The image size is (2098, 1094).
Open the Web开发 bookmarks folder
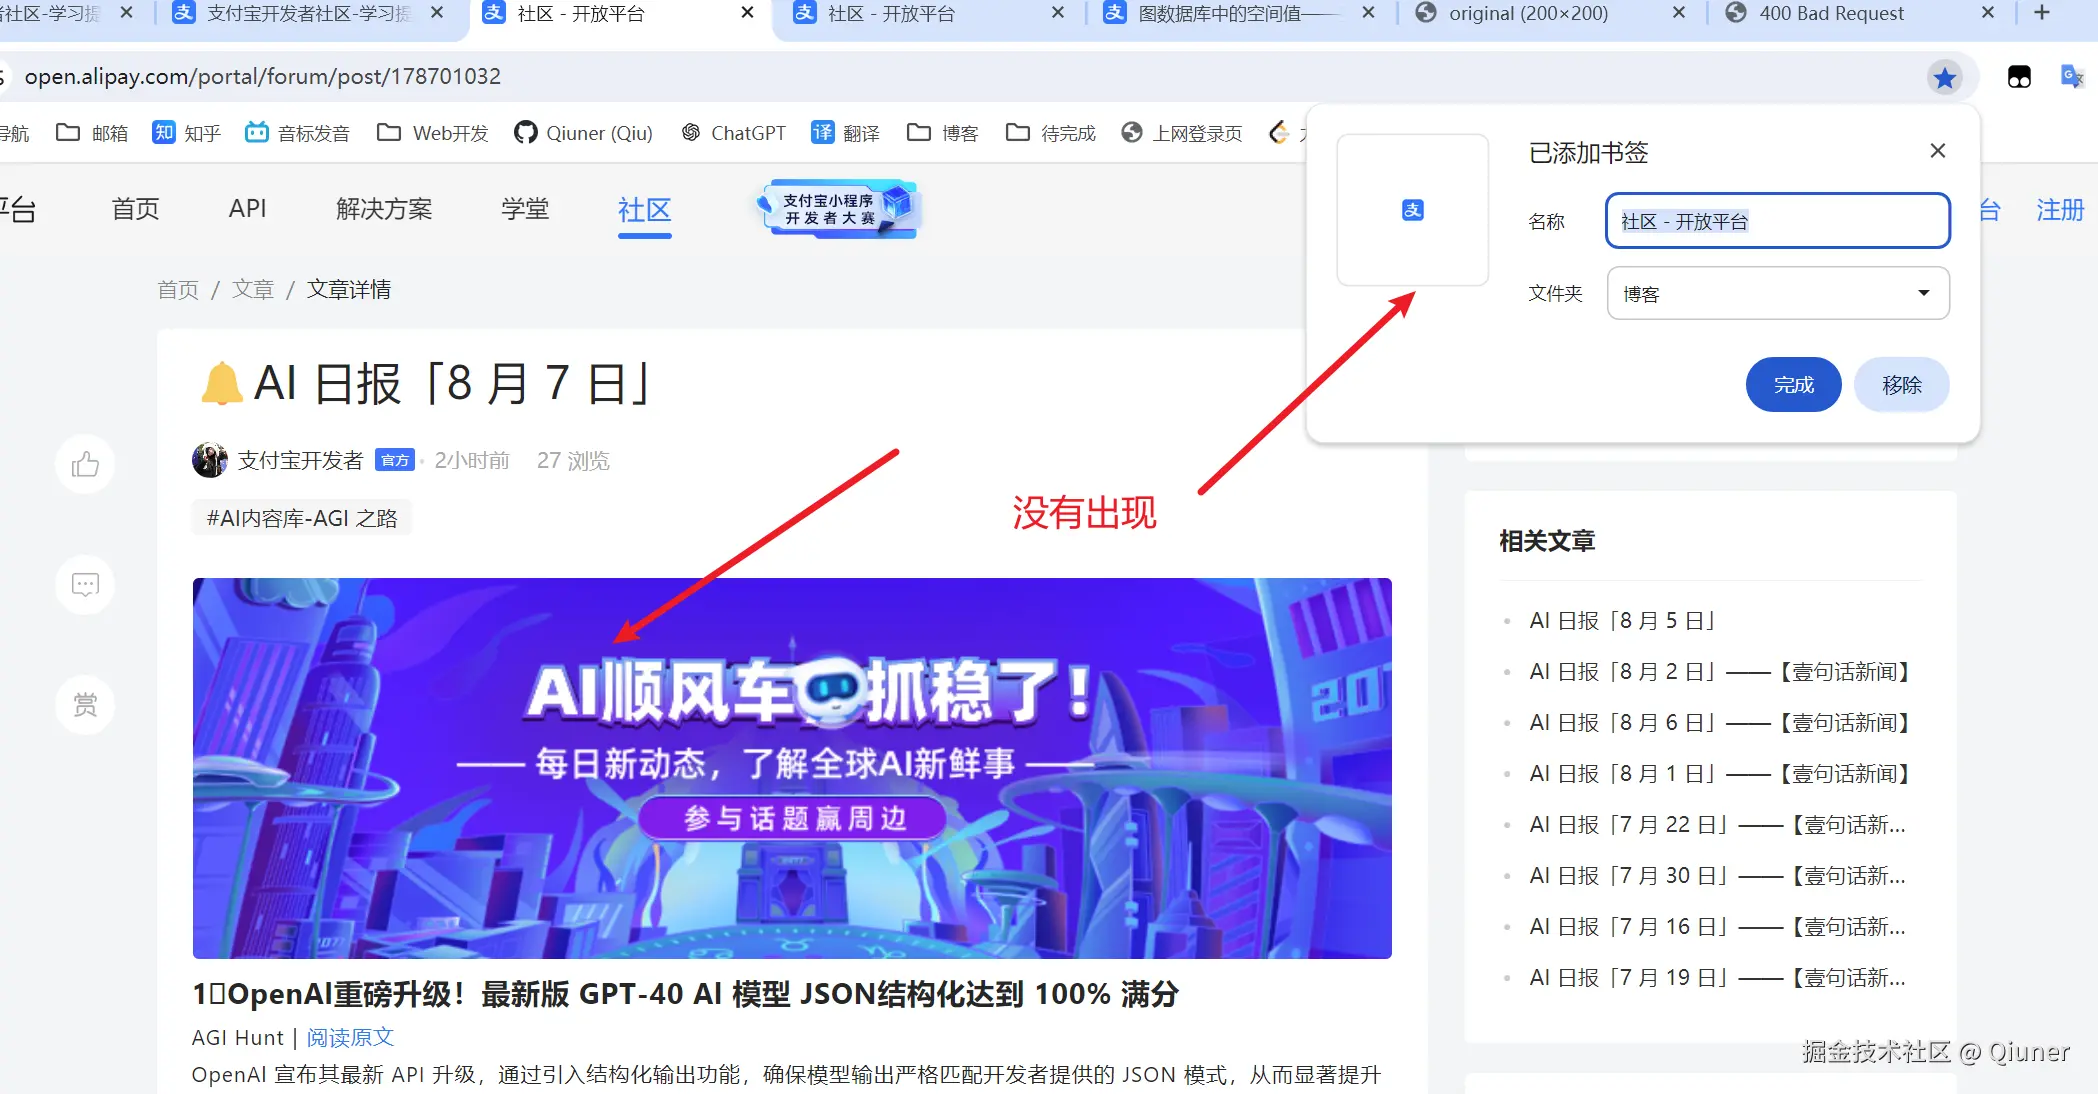pyautogui.click(x=432, y=133)
